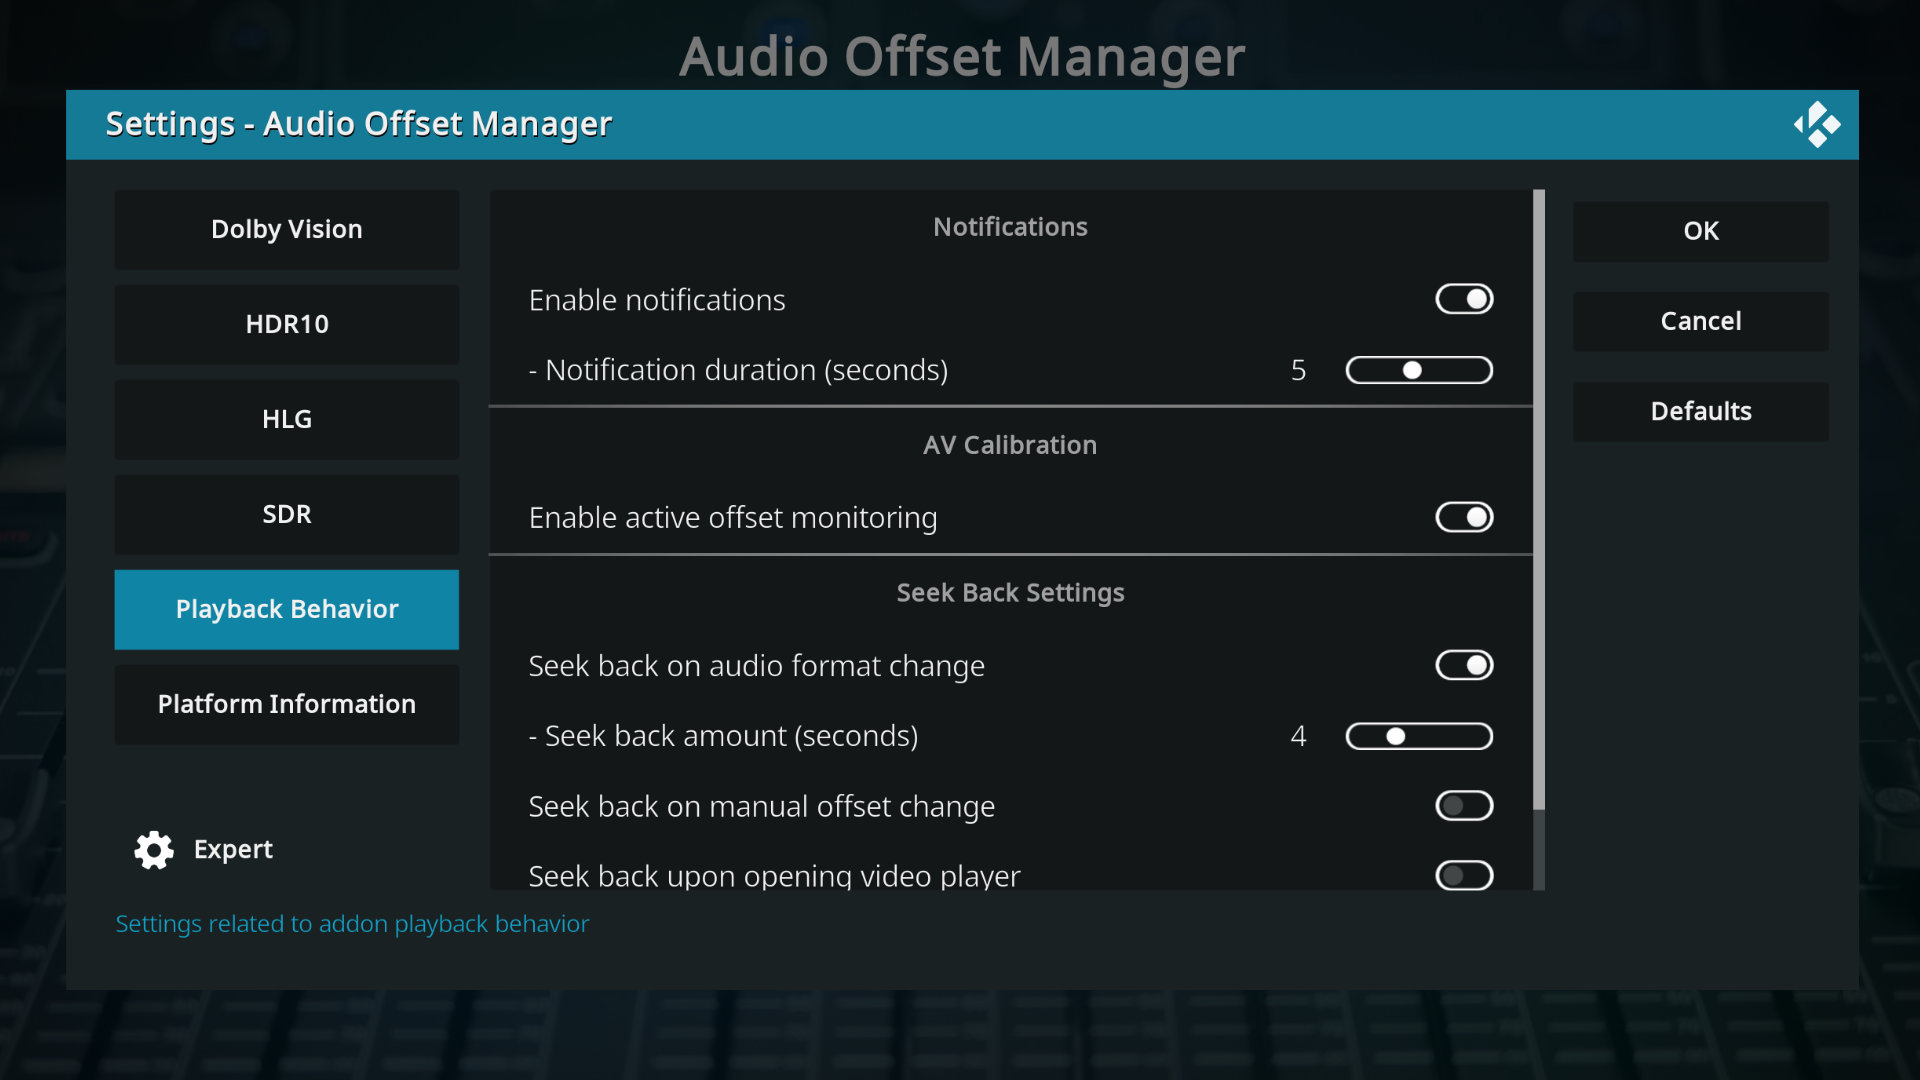The image size is (1920, 1080).
Task: Open the Dolby Vision category
Action: [287, 229]
